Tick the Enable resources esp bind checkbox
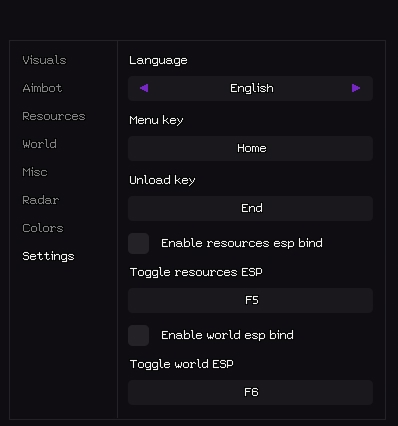The height and width of the screenshot is (426, 398). pos(138,243)
